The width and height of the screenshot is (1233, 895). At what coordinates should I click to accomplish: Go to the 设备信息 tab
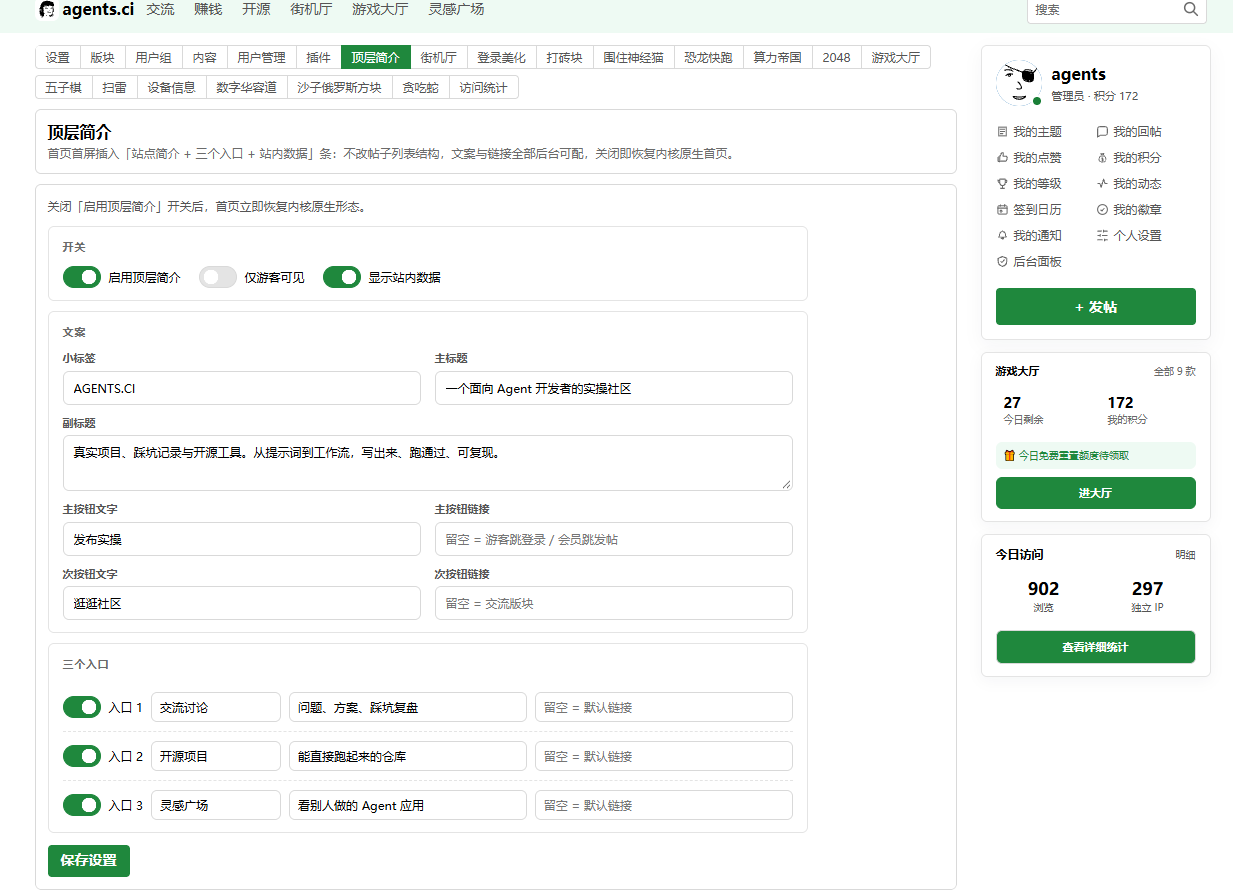click(171, 87)
